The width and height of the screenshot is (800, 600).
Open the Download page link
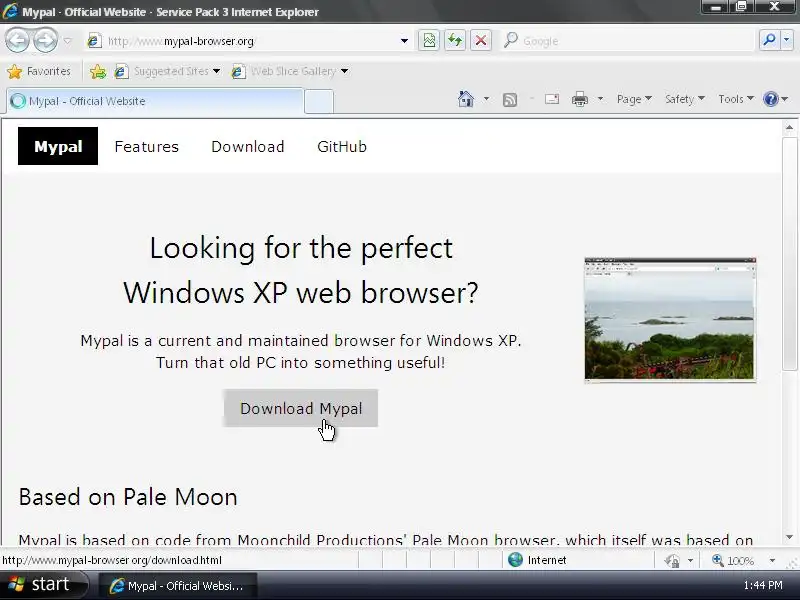(x=247, y=147)
